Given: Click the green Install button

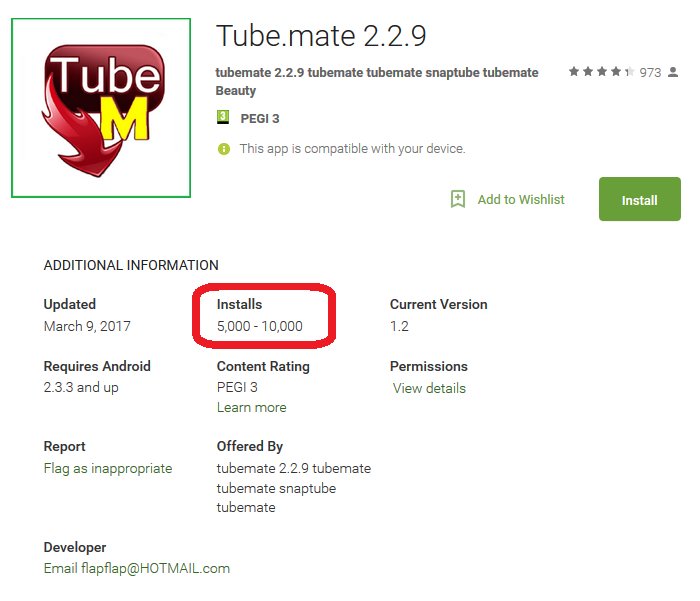Looking at the screenshot, I should tap(639, 199).
